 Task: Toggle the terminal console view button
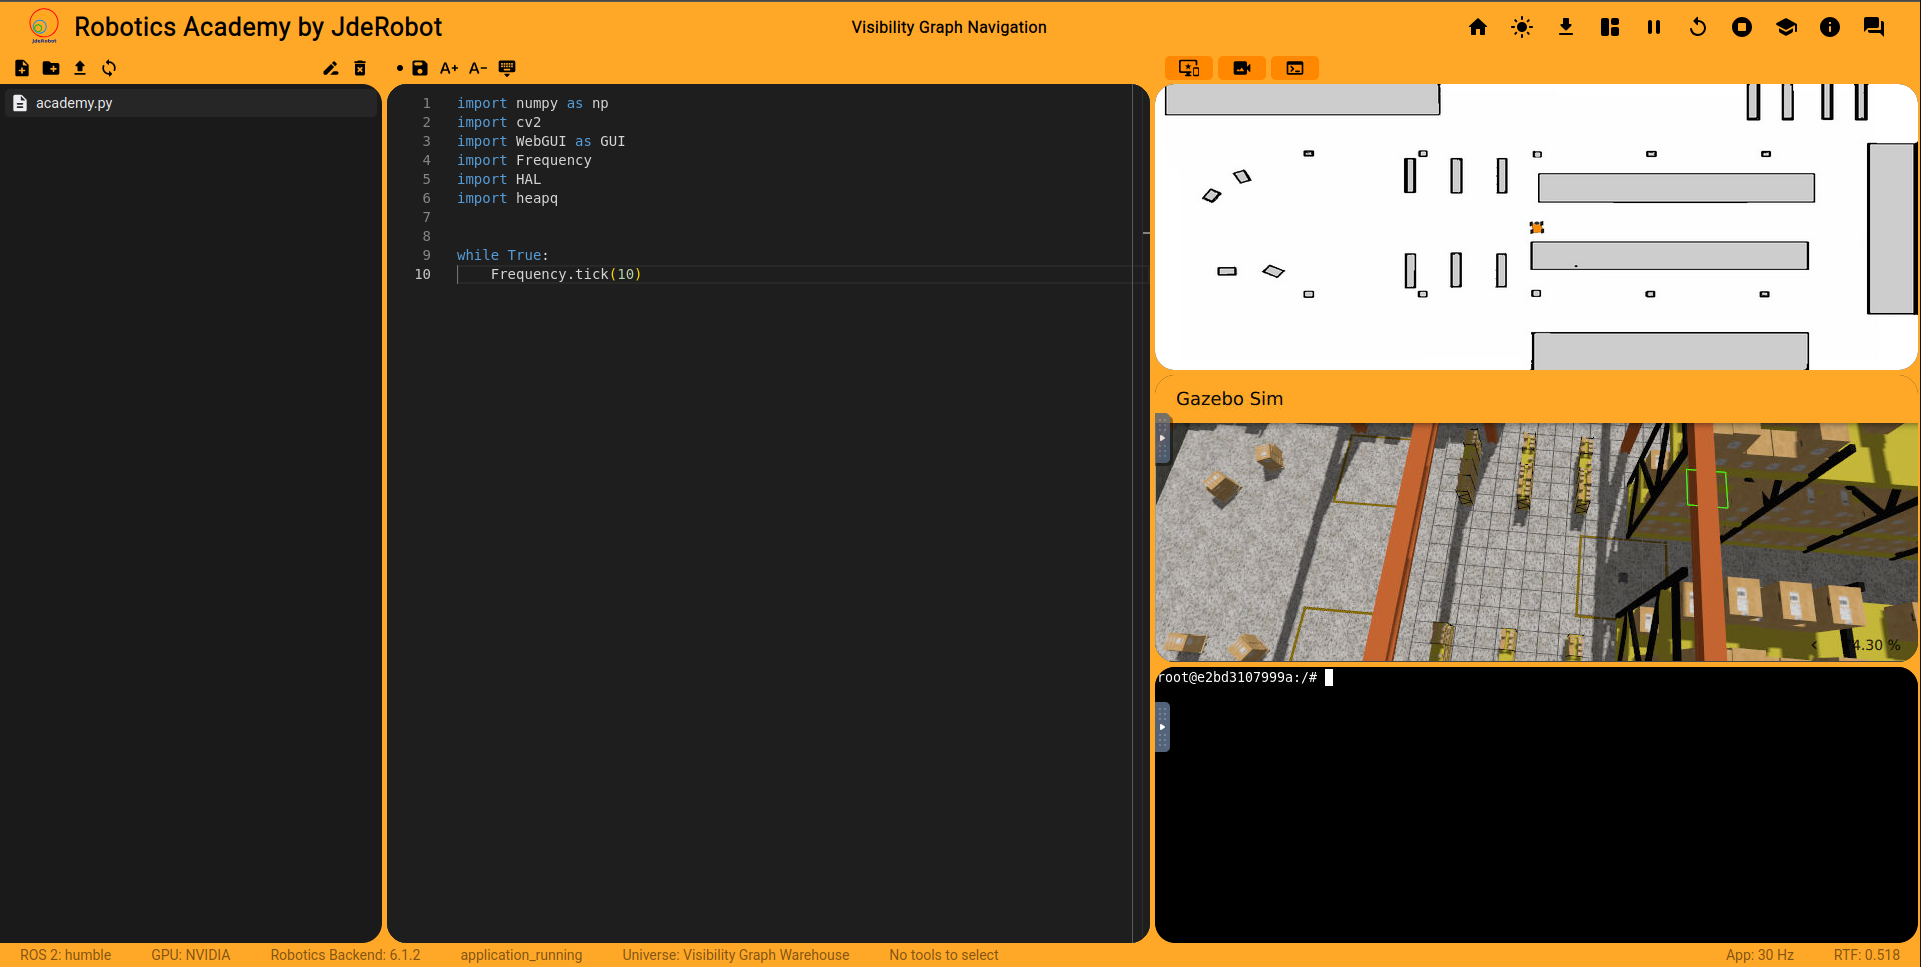tap(1294, 68)
